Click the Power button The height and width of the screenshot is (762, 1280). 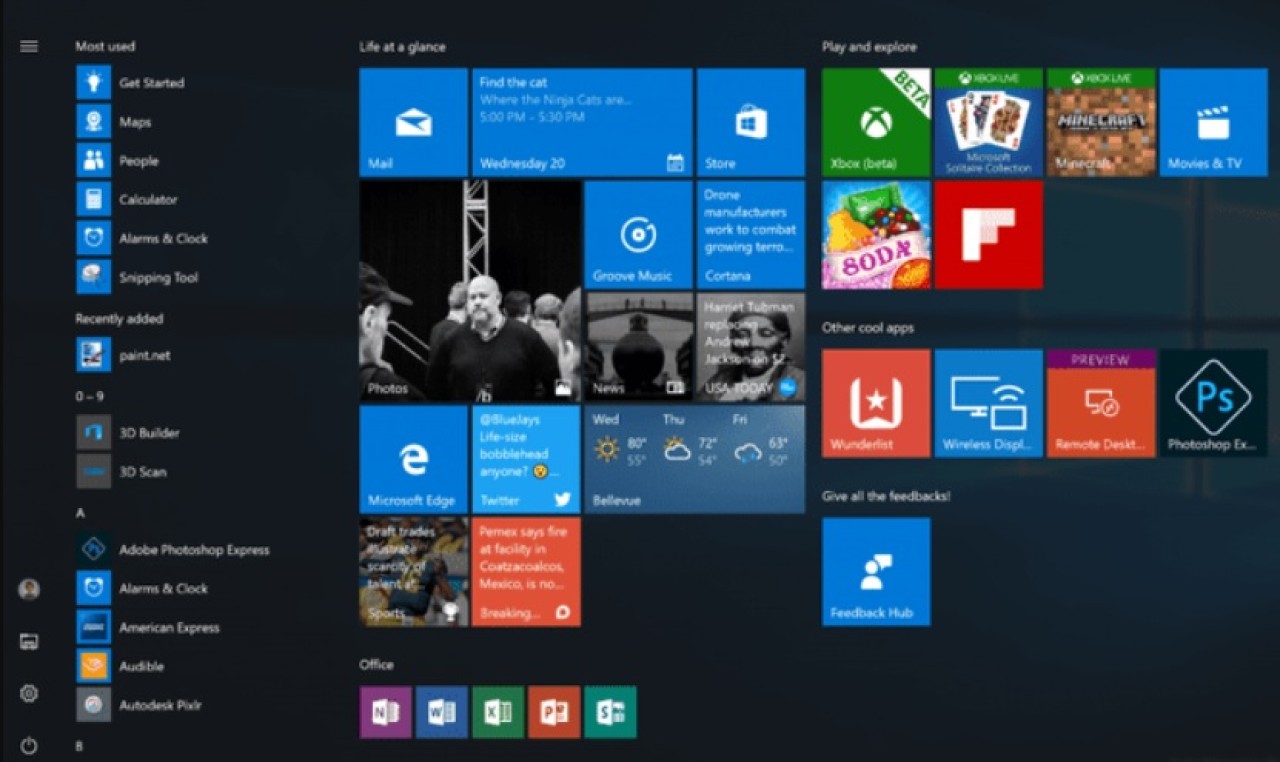point(29,745)
